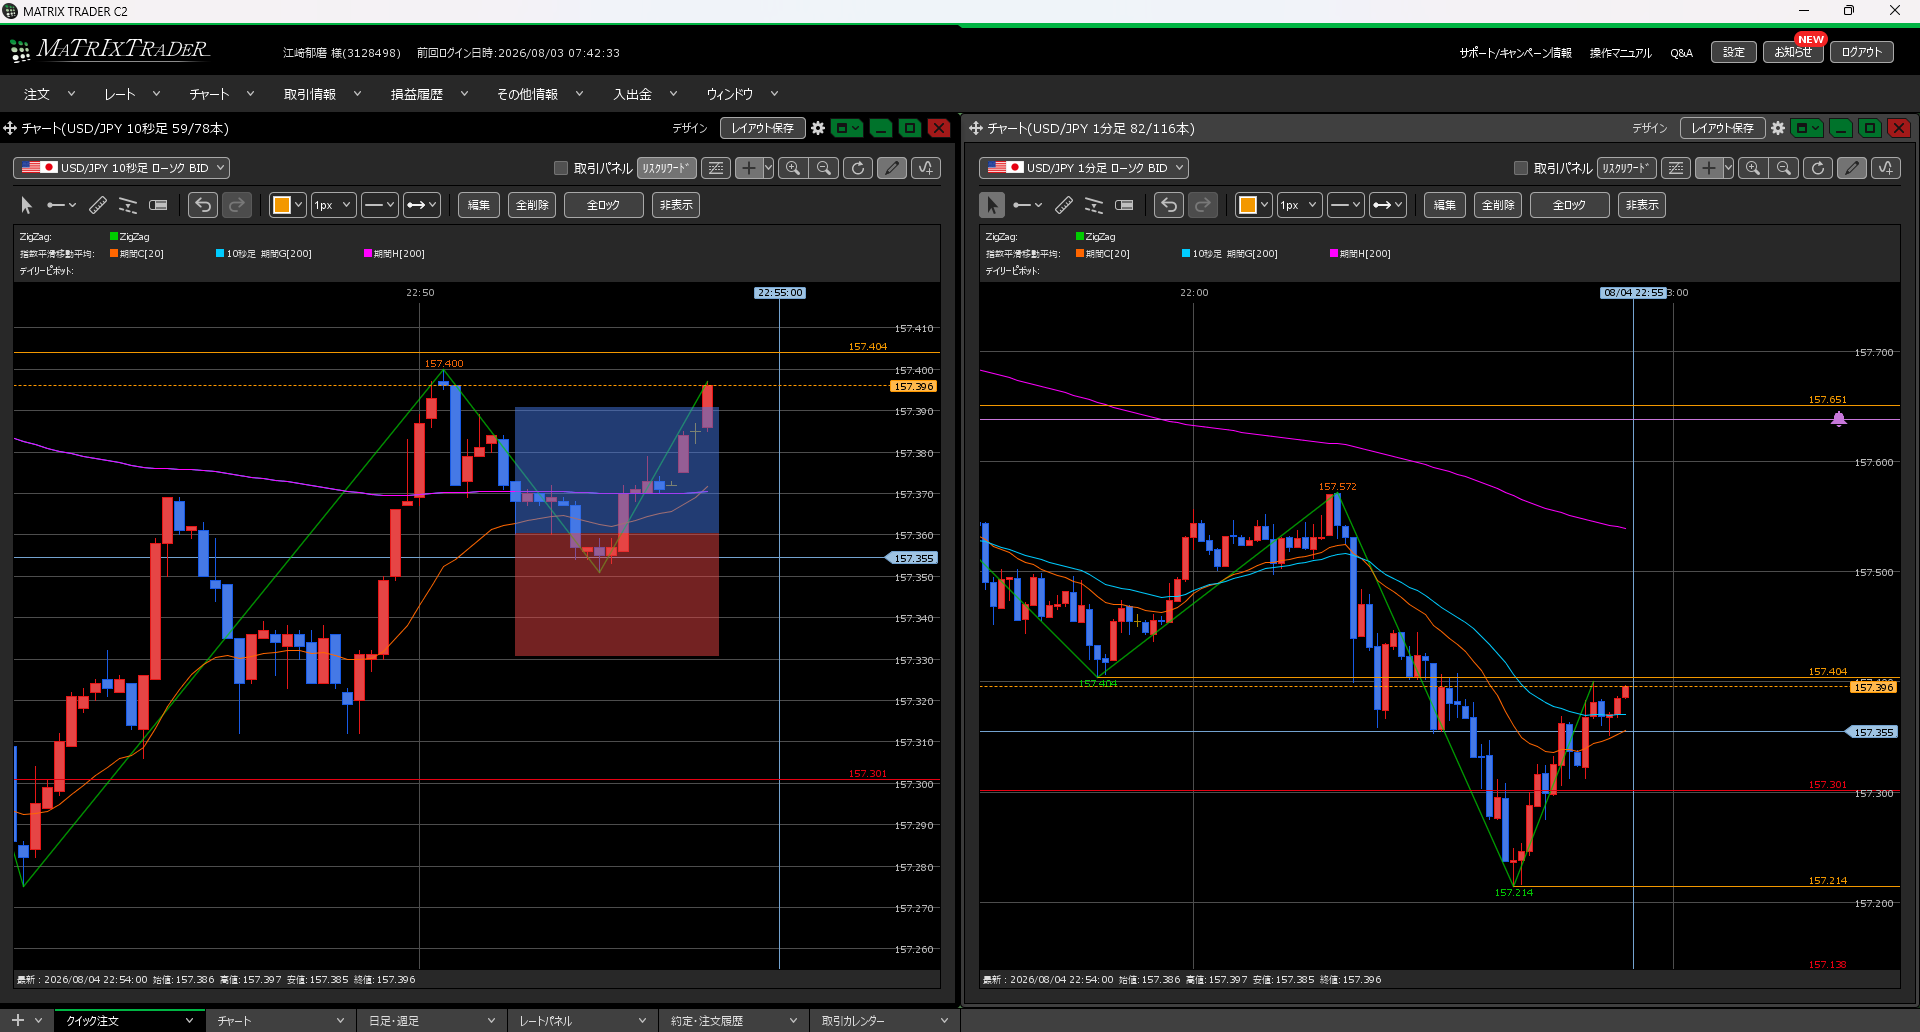Zoom in on the 1分足 chart
Screen dimensions: 1920x1032
[1753, 168]
